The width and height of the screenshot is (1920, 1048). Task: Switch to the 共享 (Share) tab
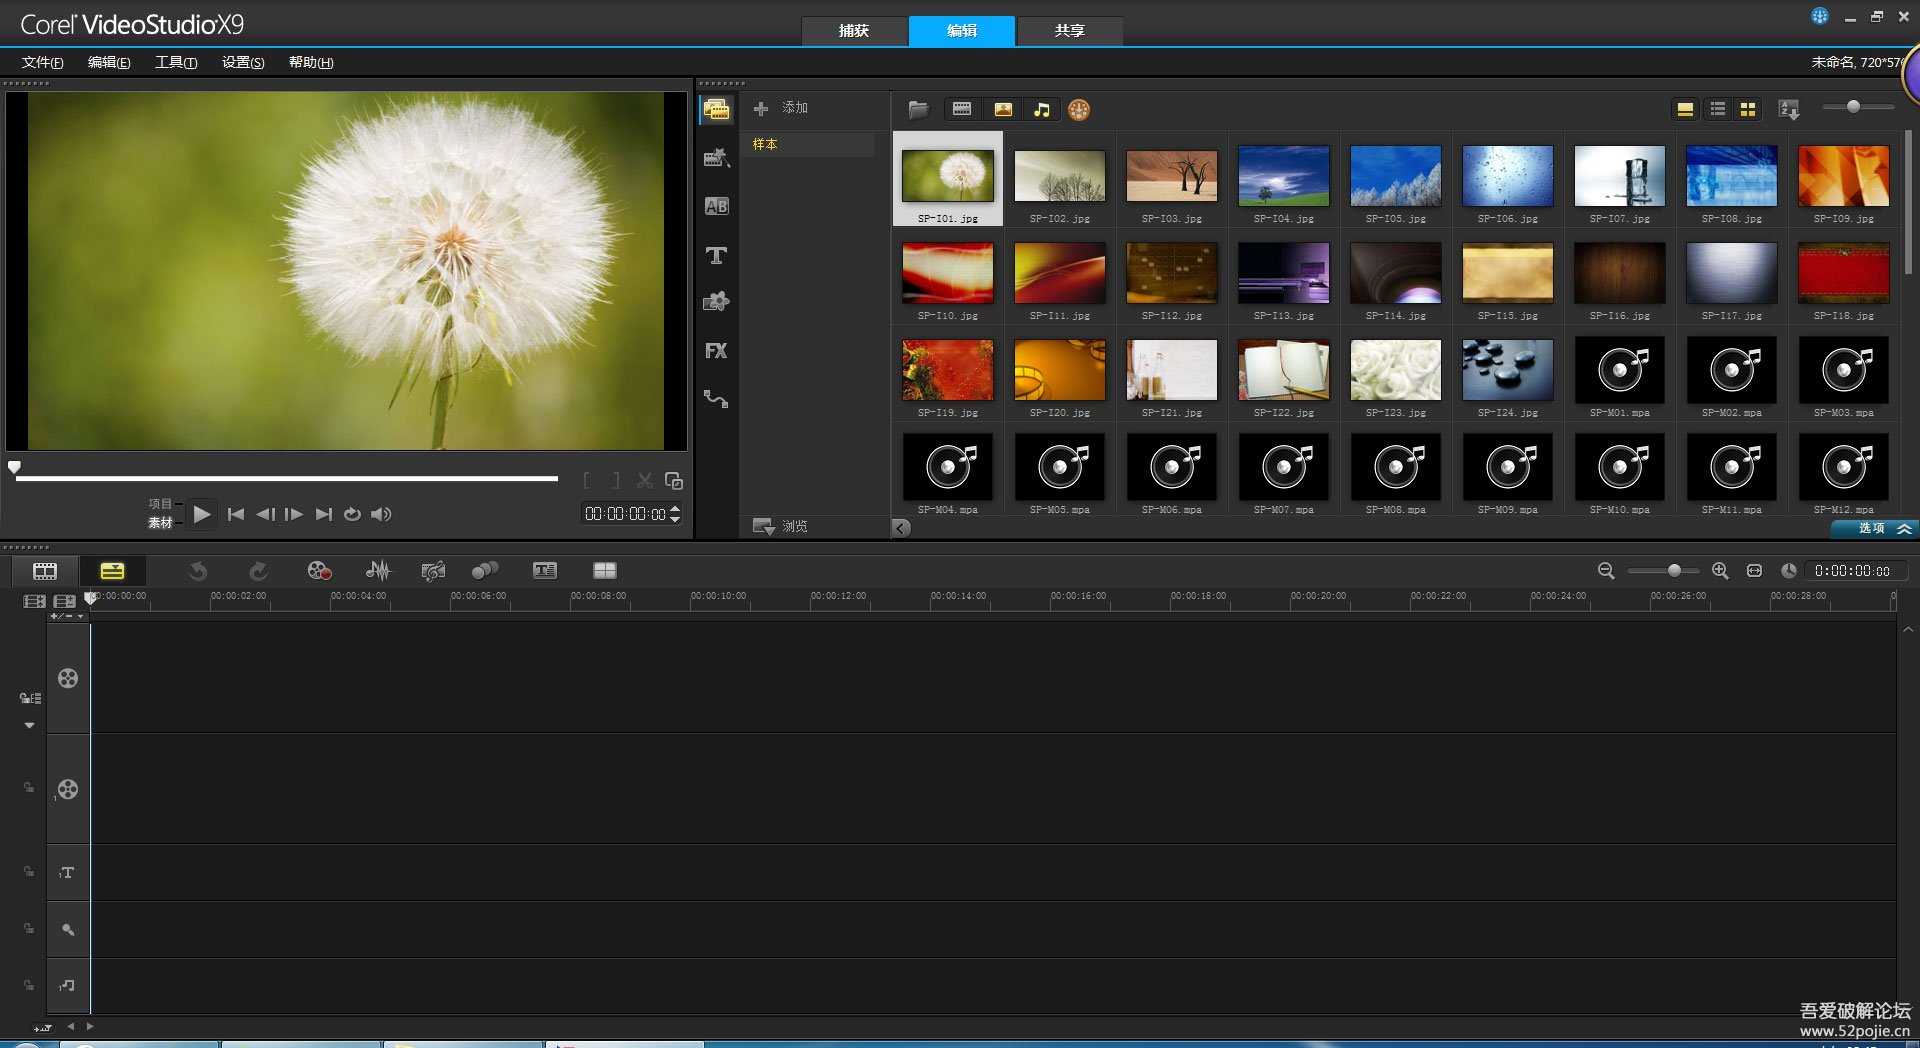point(1069,31)
